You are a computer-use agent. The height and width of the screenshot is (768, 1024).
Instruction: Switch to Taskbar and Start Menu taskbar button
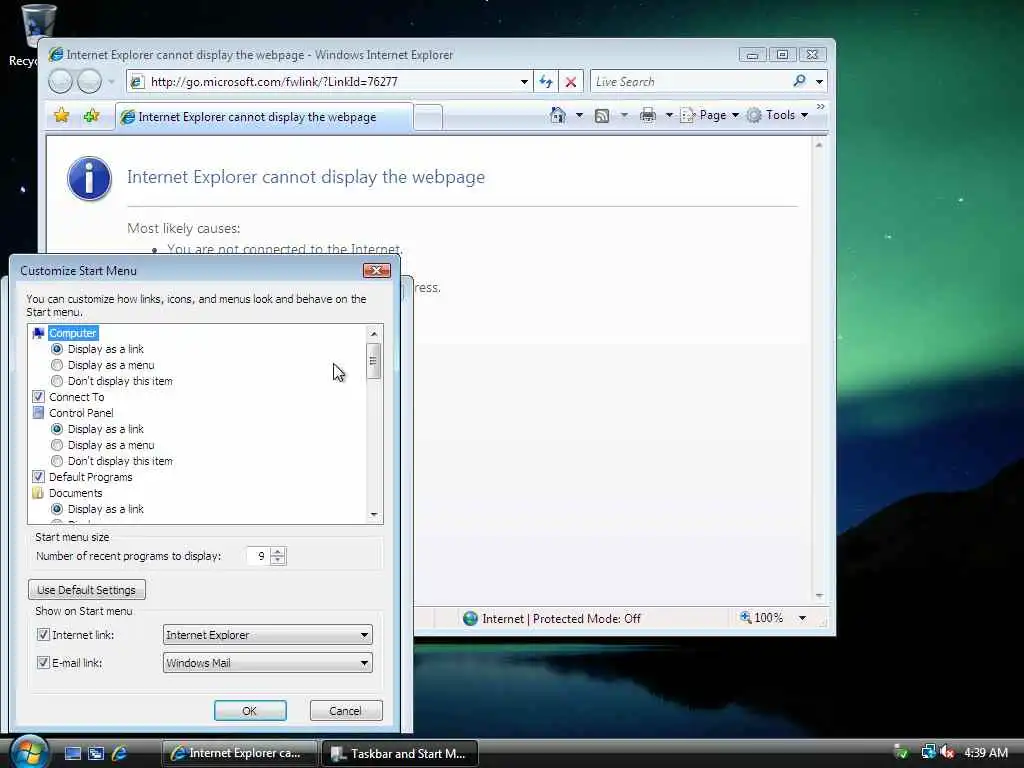400,754
